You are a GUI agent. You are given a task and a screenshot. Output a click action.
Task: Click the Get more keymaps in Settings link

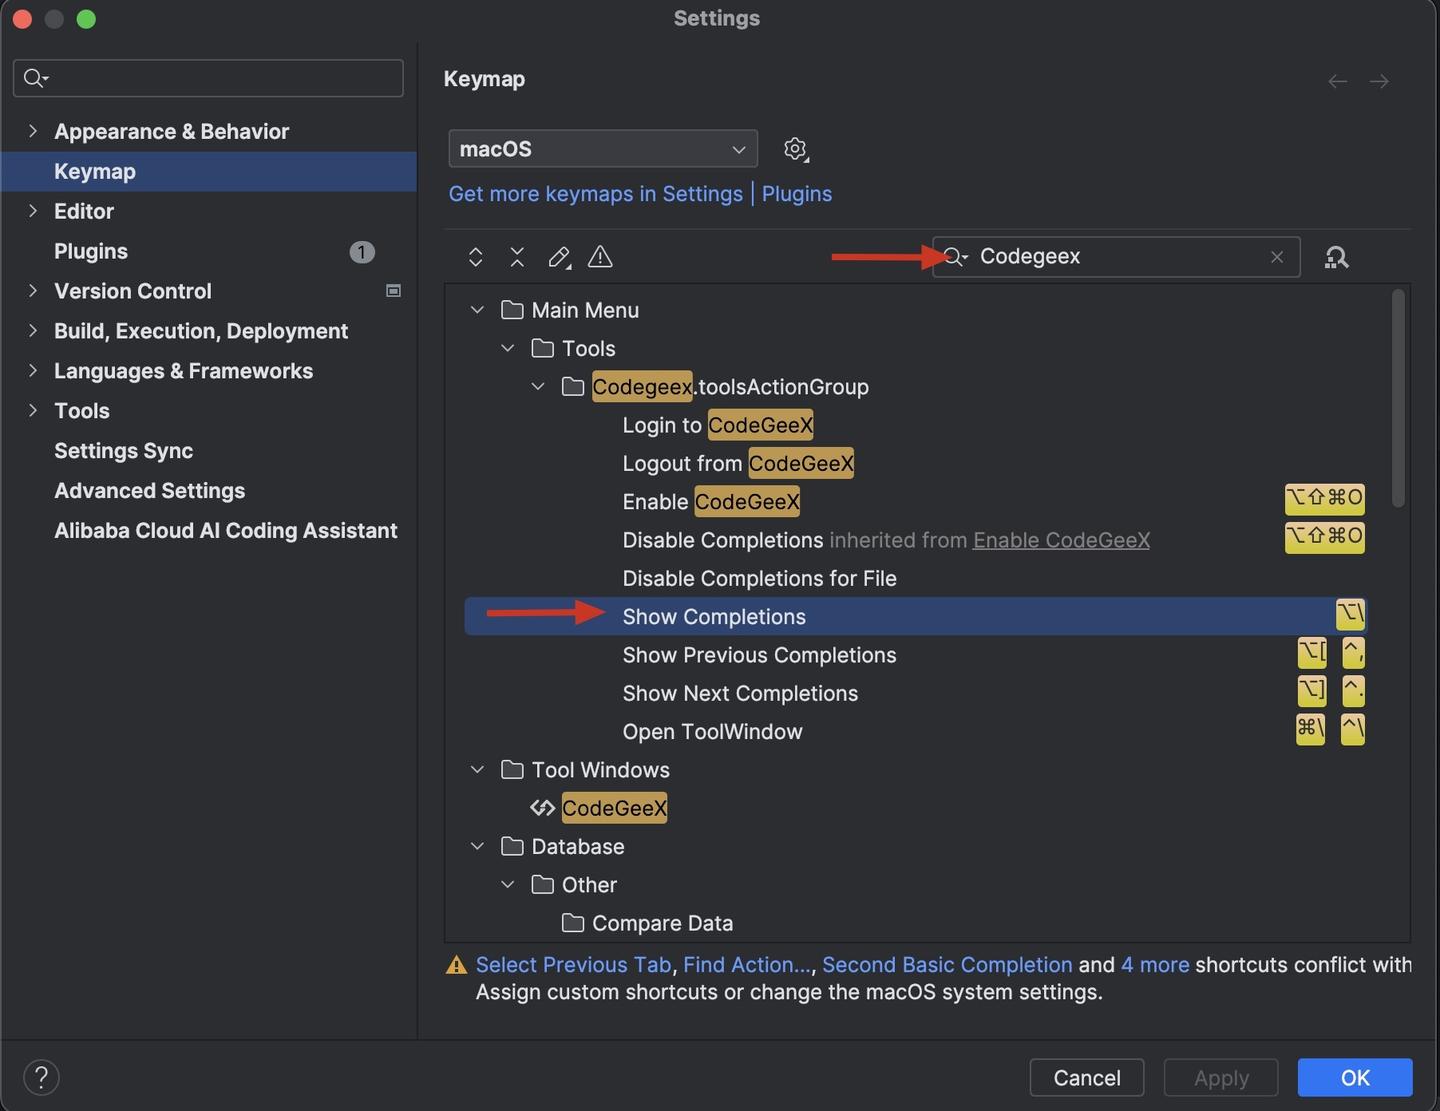pyautogui.click(x=595, y=194)
